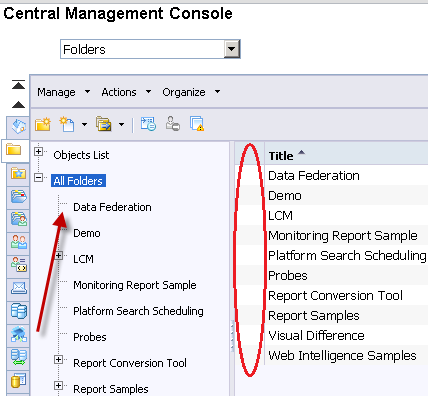Open Personal Categories folder-with-user sidebar icon
This screenshot has height=396, width=428.
[18, 219]
